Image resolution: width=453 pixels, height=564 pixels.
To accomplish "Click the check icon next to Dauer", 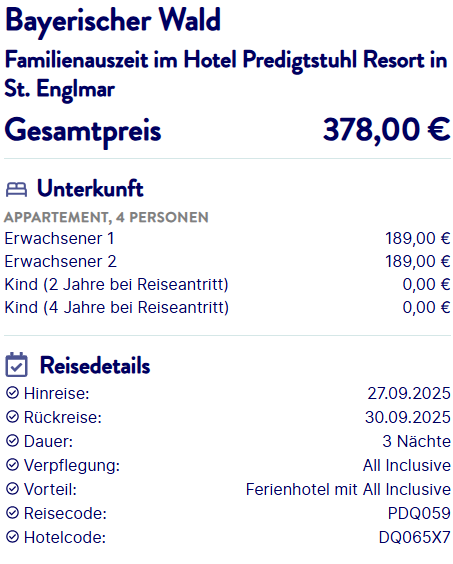I will pos(13,441).
